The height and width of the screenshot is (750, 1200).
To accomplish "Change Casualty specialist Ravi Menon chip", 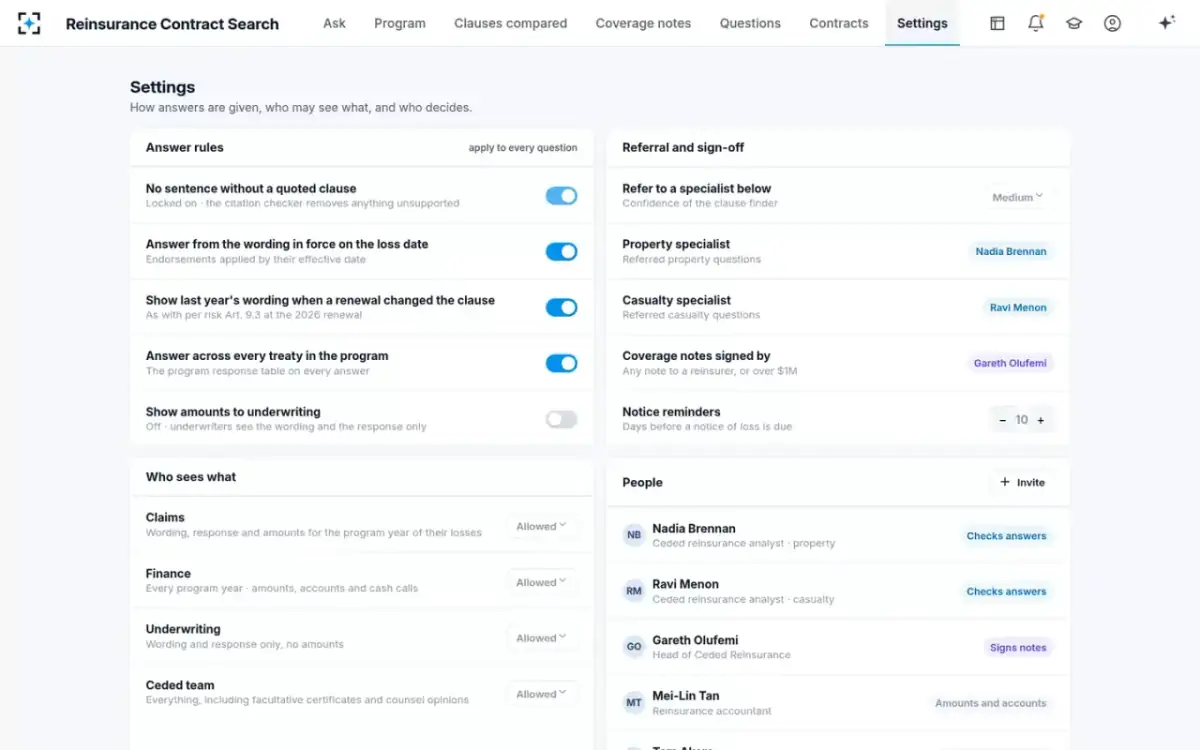I will [1018, 308].
